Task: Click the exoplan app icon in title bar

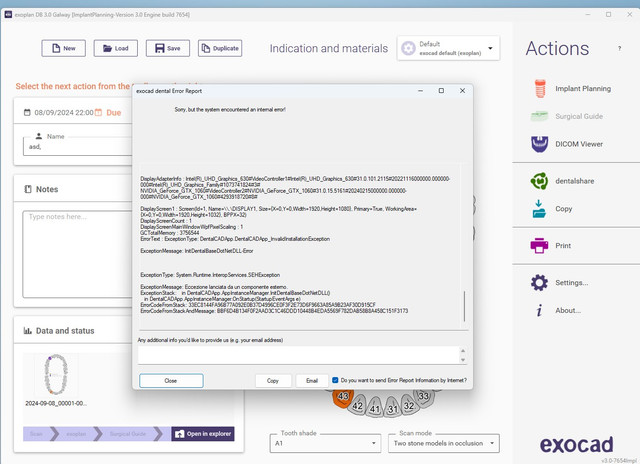Action: 8,14
